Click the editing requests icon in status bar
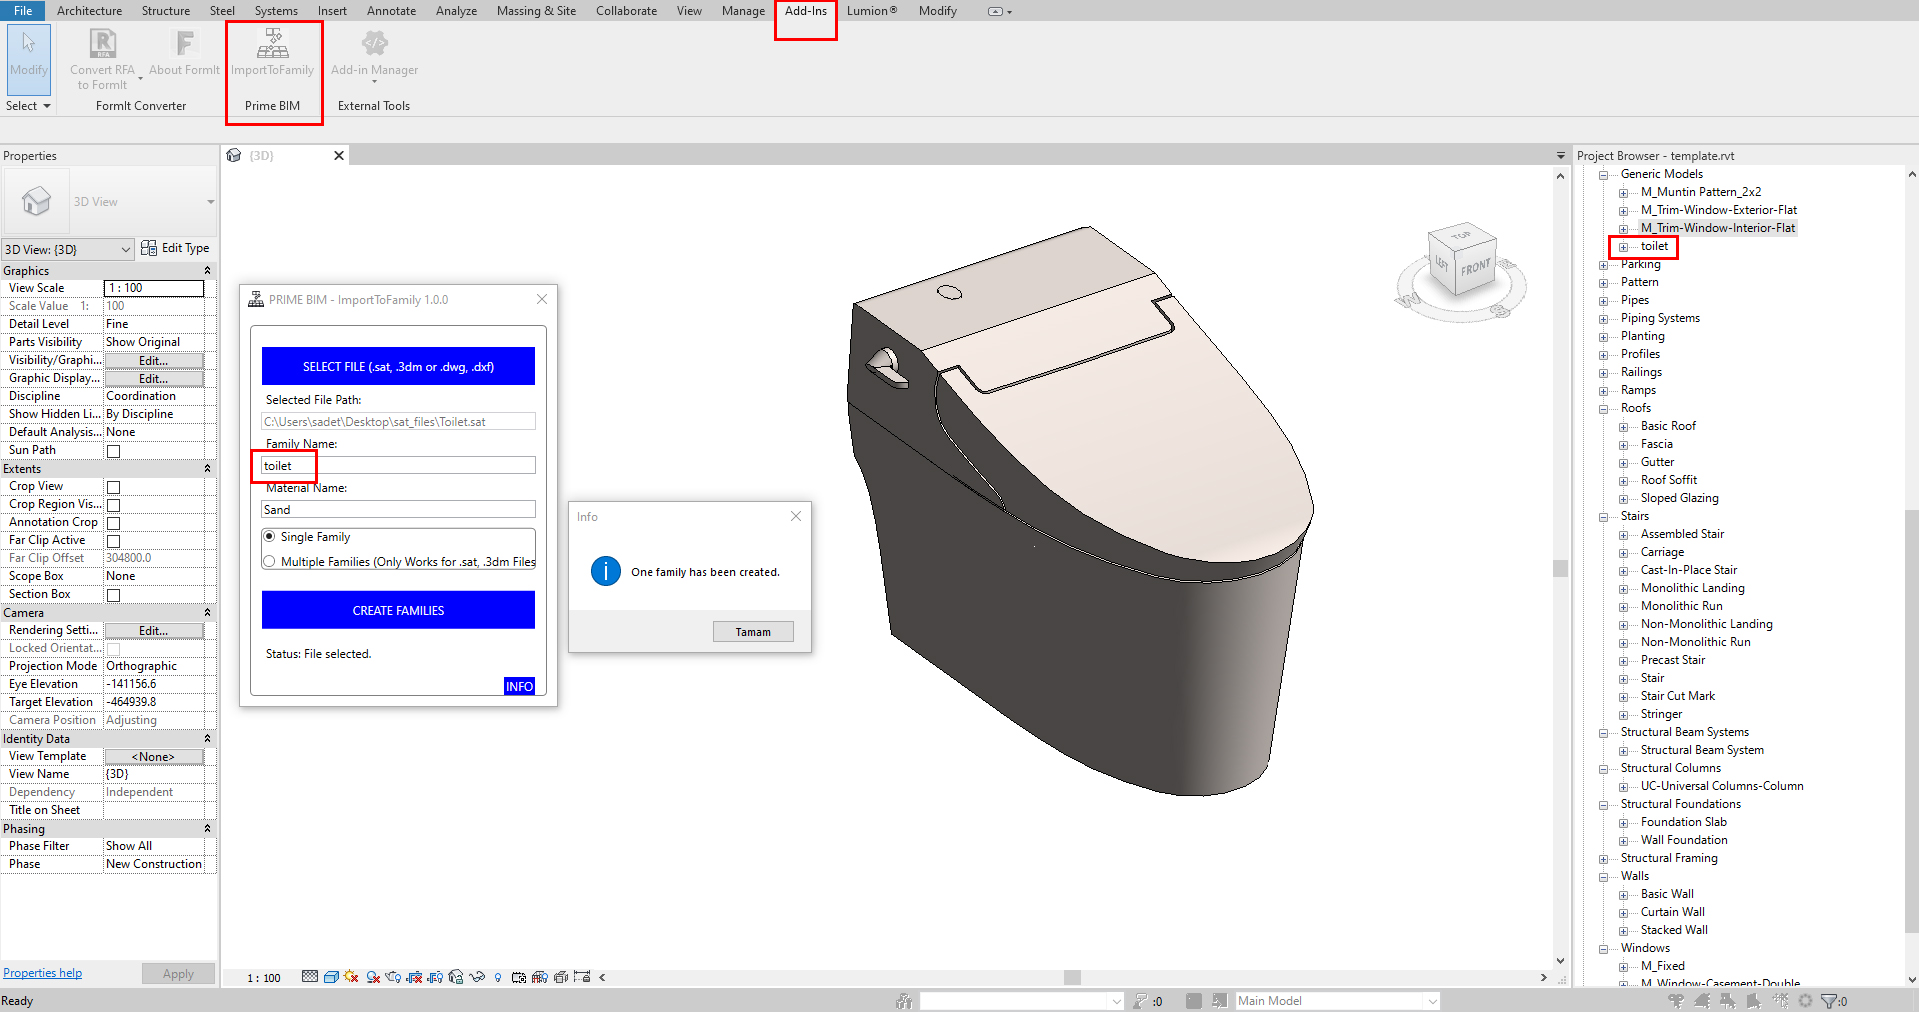Image resolution: width=1919 pixels, height=1012 pixels. click(1141, 1000)
